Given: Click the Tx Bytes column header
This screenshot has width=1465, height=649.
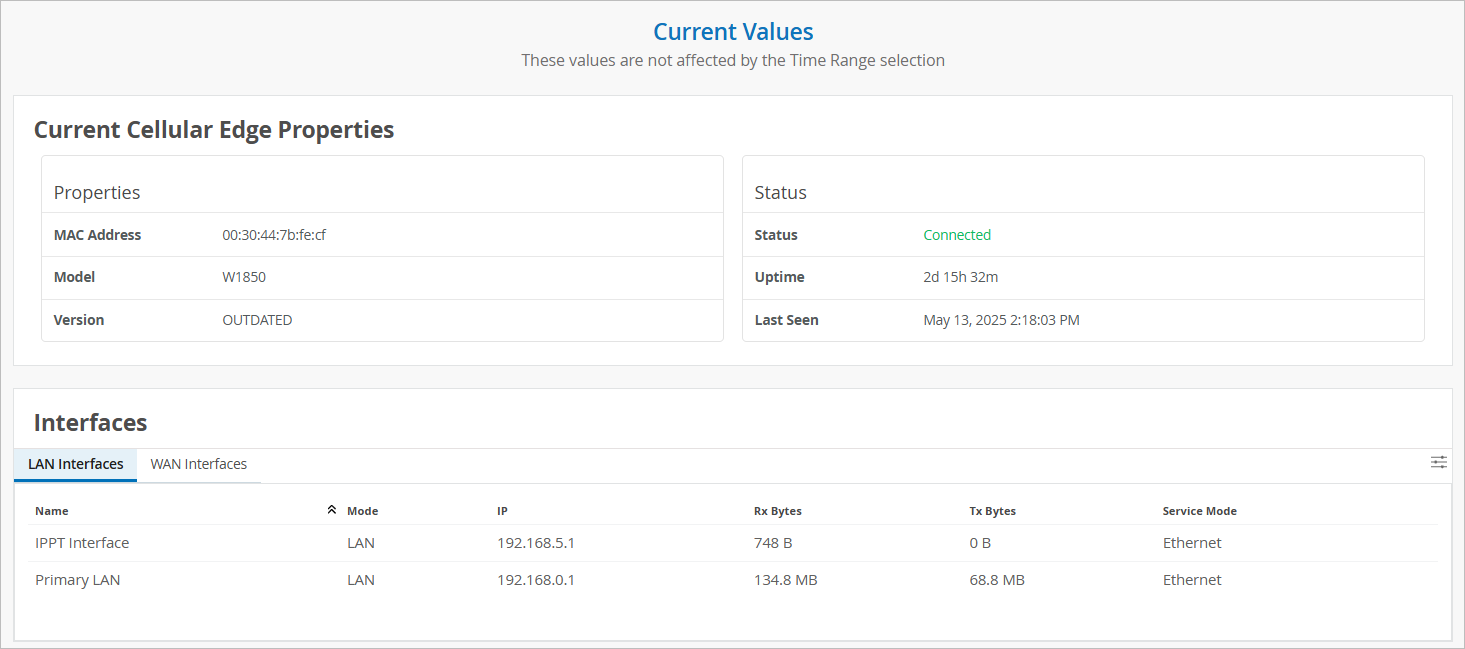Looking at the screenshot, I should [x=992, y=511].
